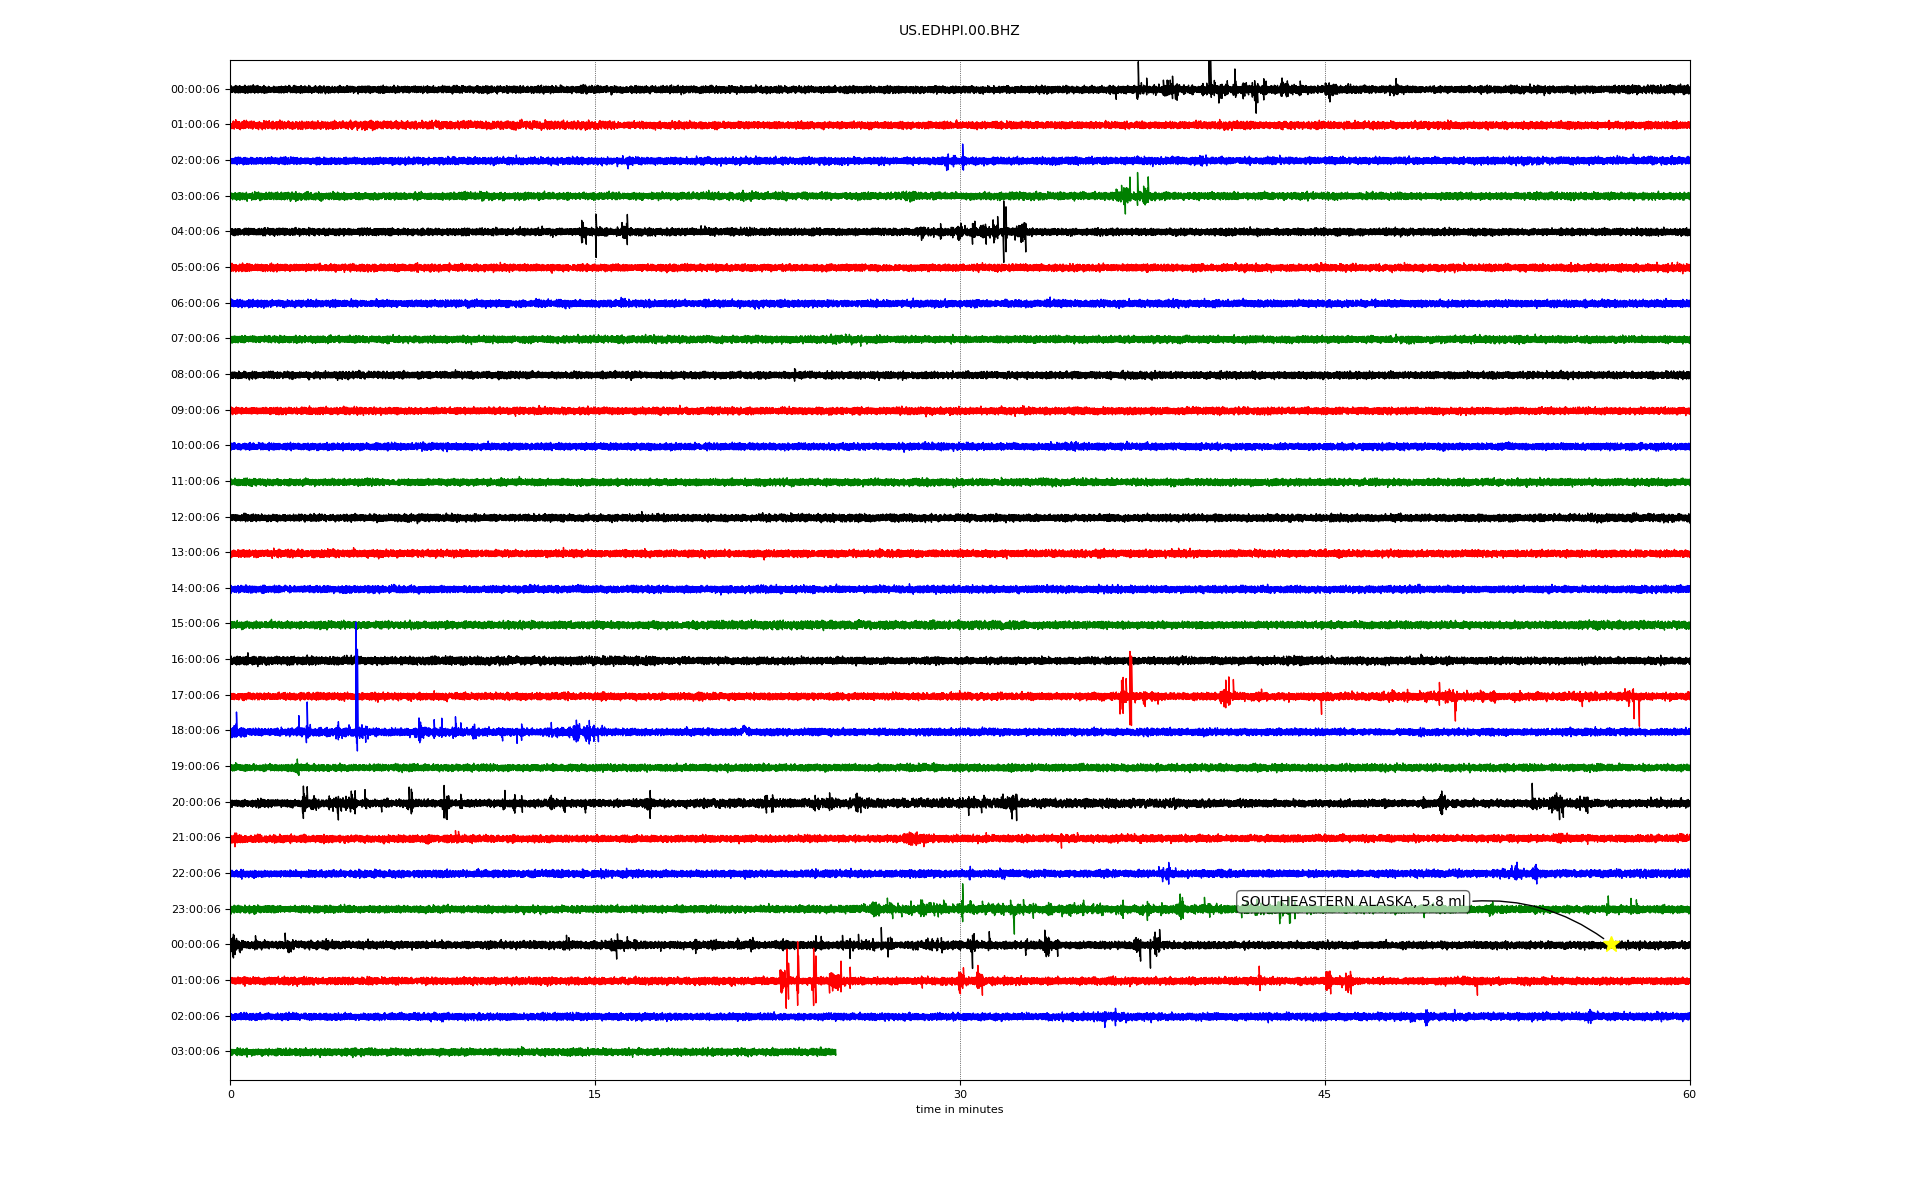
Task: Click the yellow star earthquake marker
Action: click(x=1610, y=944)
